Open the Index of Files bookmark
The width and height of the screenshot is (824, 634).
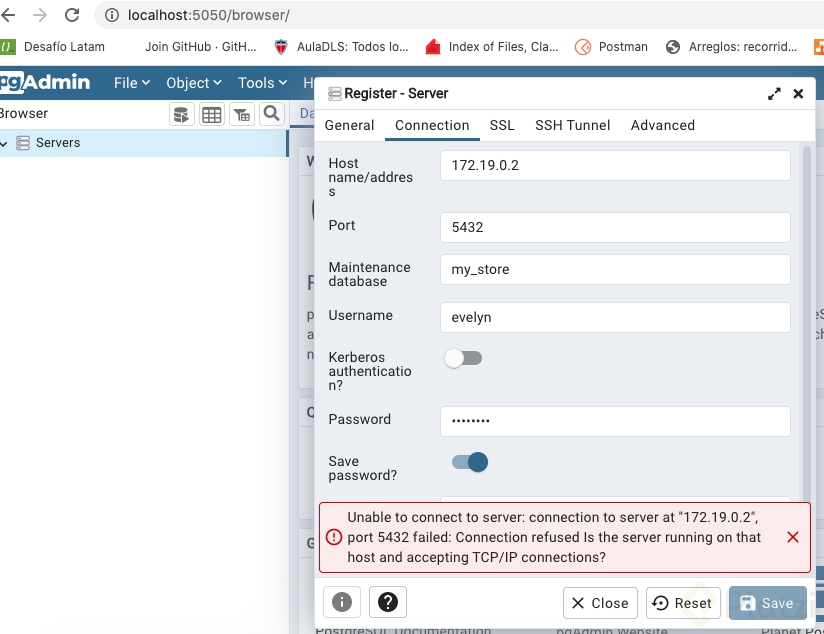point(492,47)
